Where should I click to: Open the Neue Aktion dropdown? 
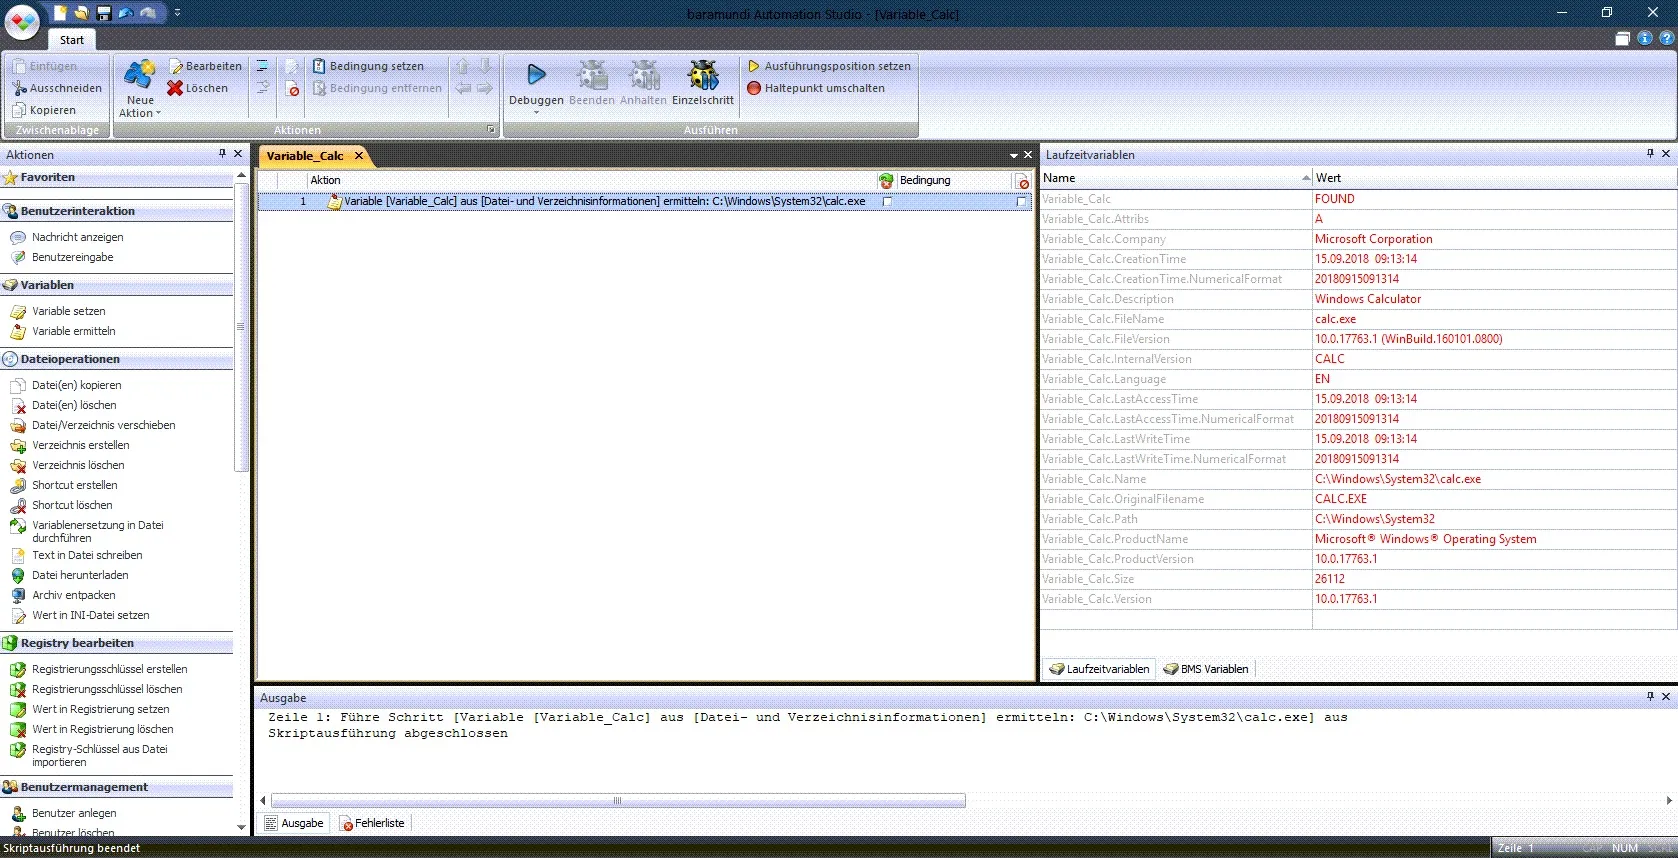139,107
